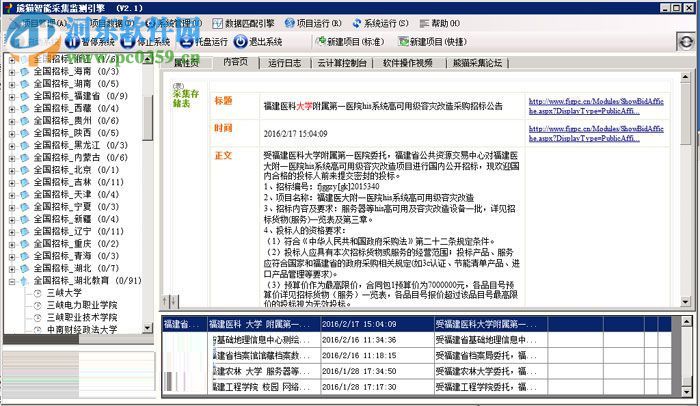Screen dimensions: 700x406
Task: Expand the 全国招标_内蒙古 tree node
Action: coord(12,158)
